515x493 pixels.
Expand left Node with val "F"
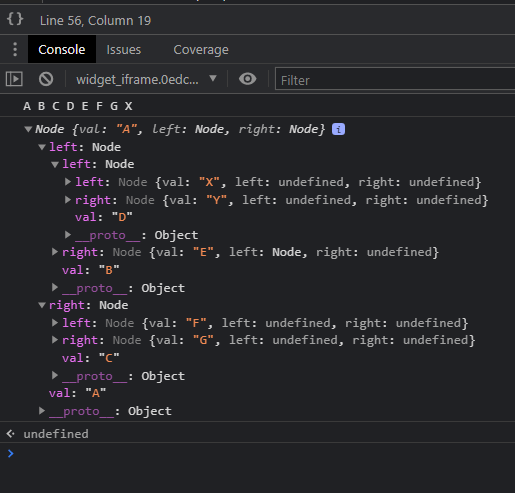tap(55, 322)
